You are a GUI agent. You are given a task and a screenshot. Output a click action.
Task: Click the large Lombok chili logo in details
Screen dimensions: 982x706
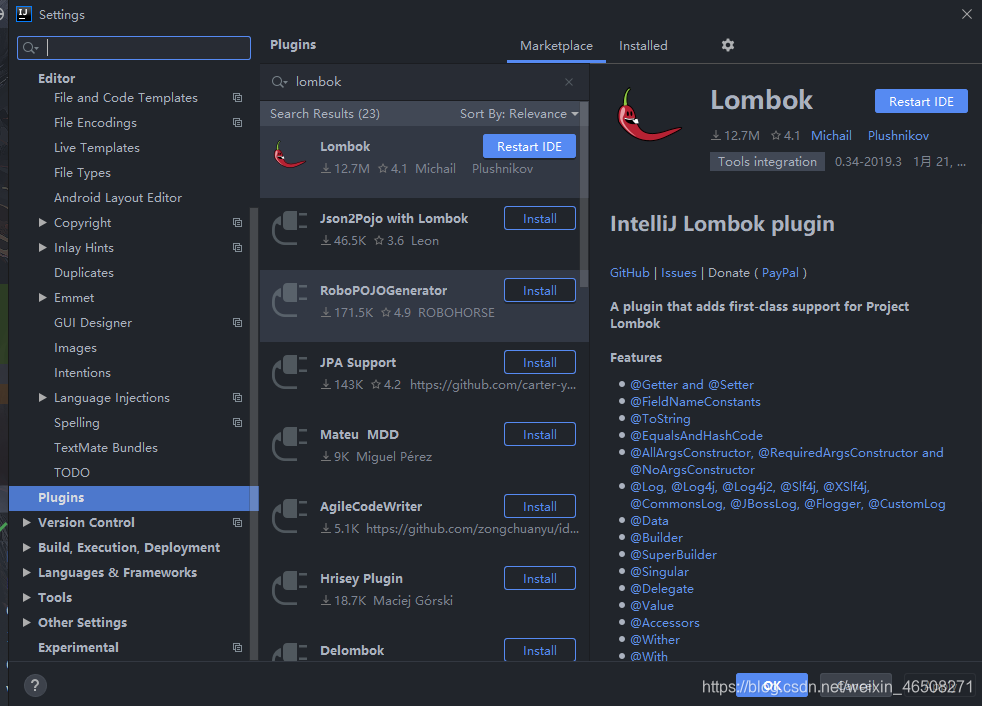pos(648,115)
